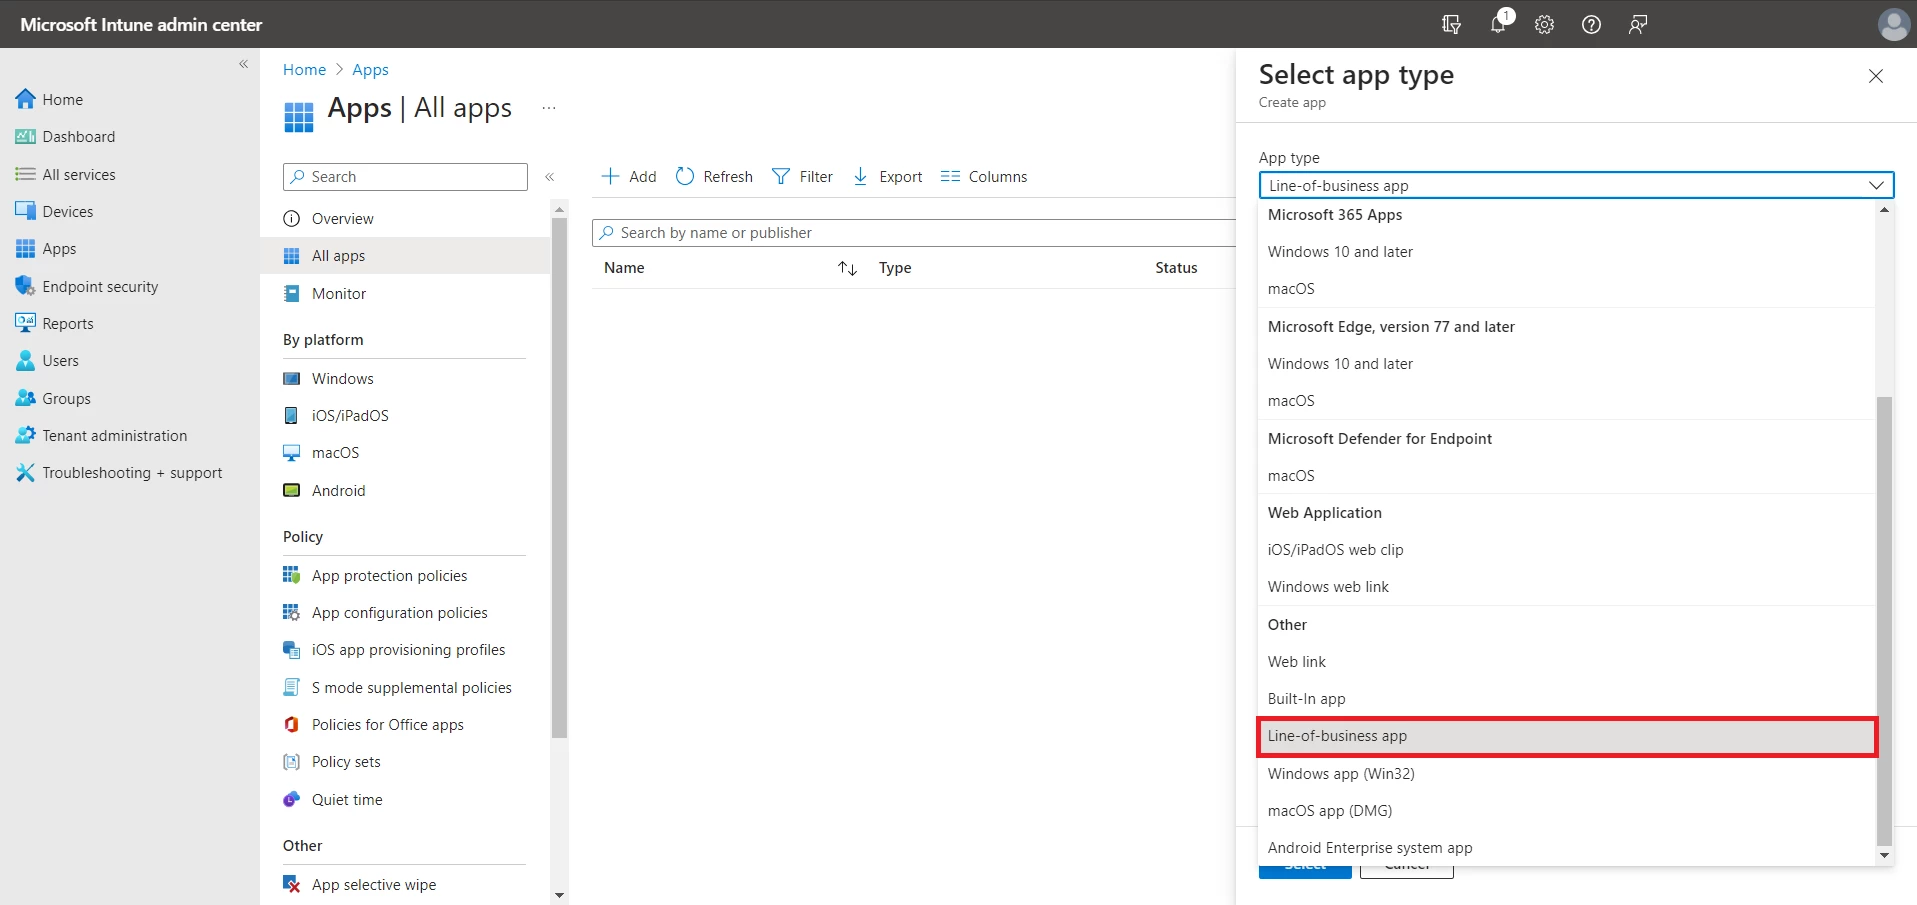The width and height of the screenshot is (1917, 905).
Task: Open the Filter option
Action: click(x=803, y=177)
